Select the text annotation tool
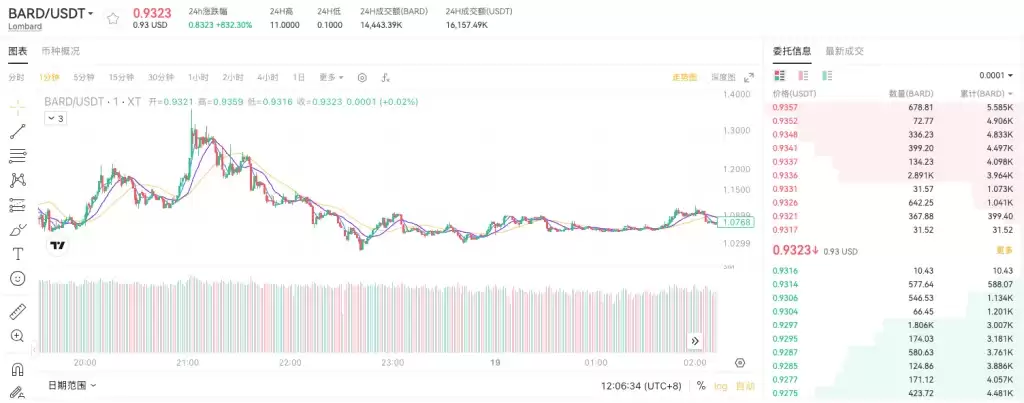 pos(17,253)
